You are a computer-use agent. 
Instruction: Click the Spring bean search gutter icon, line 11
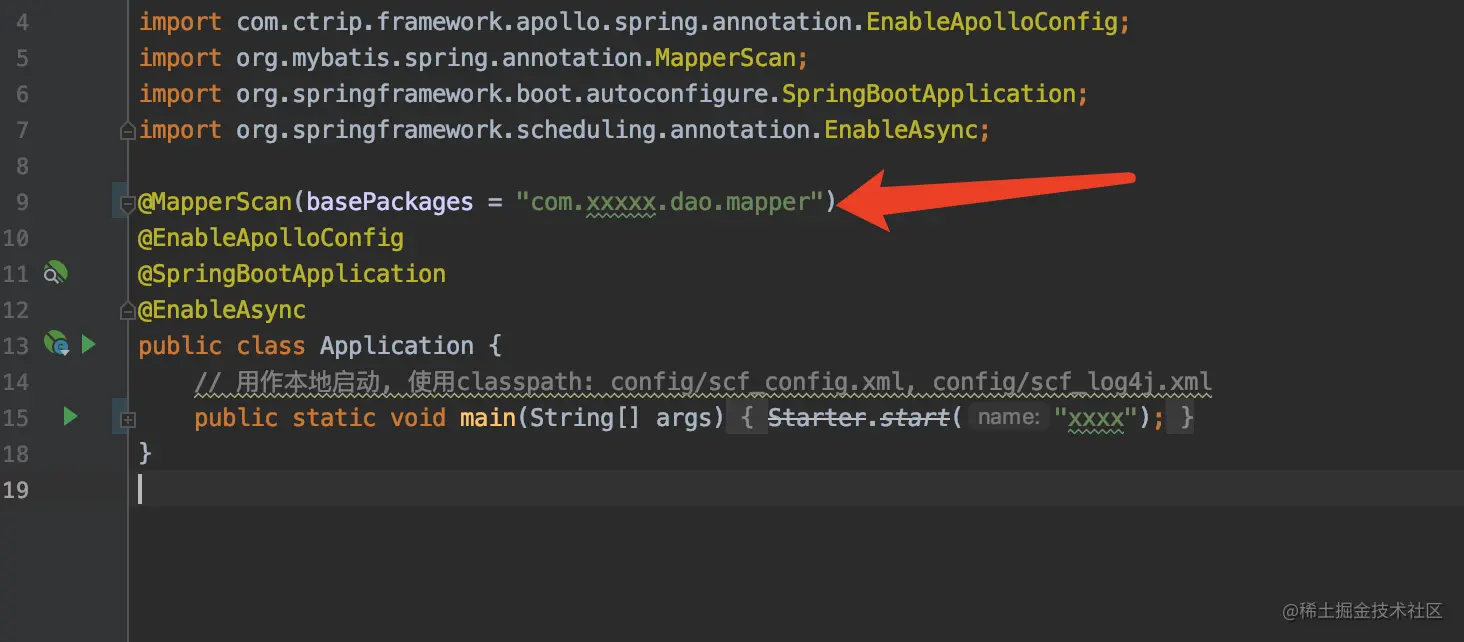[55, 273]
